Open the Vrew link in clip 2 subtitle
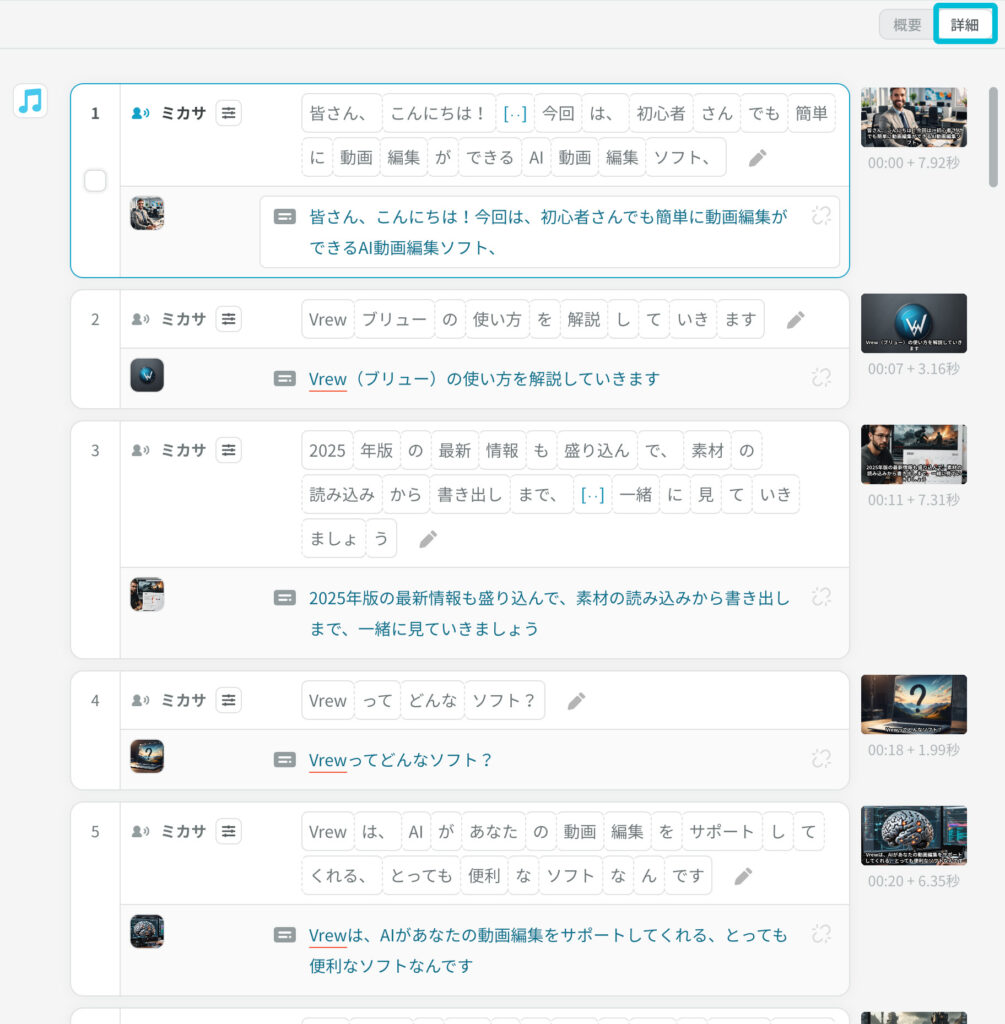Image resolution: width=1005 pixels, height=1024 pixels. coord(327,379)
